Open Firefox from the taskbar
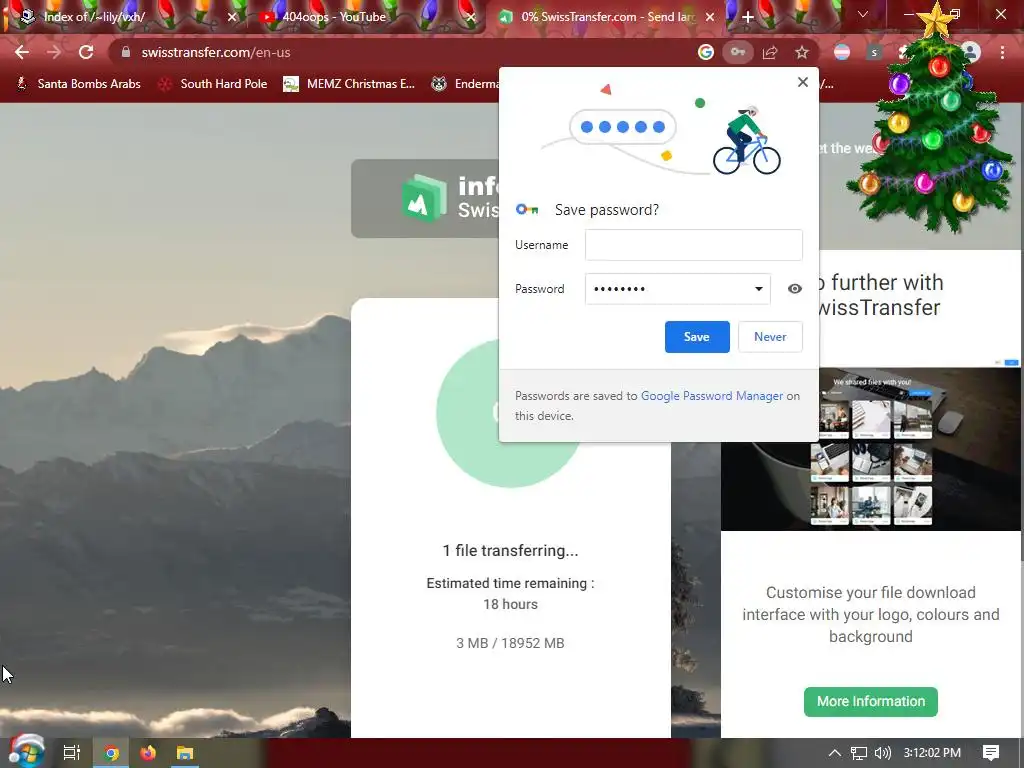This screenshot has height=768, width=1024. point(148,753)
